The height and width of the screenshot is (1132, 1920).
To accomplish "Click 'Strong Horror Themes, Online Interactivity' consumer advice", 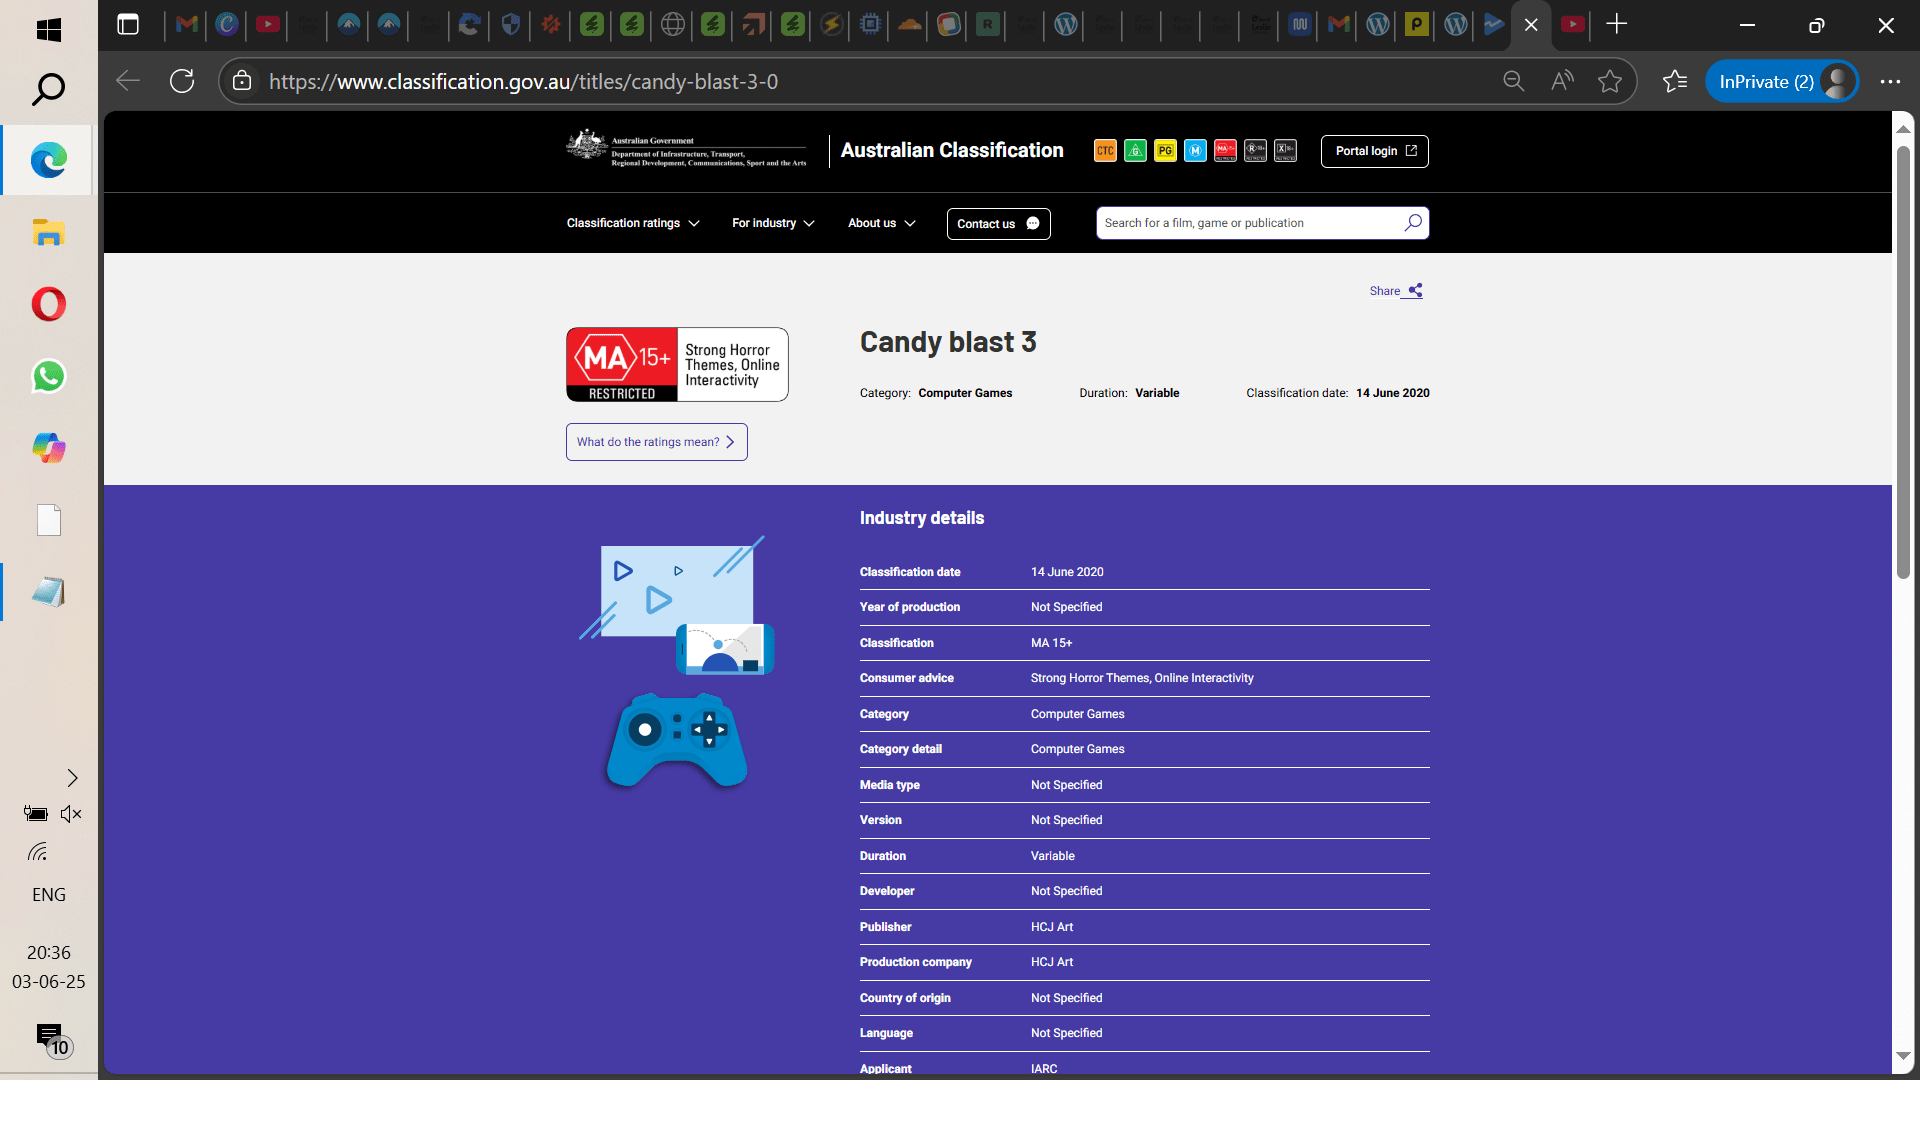I will [1142, 678].
